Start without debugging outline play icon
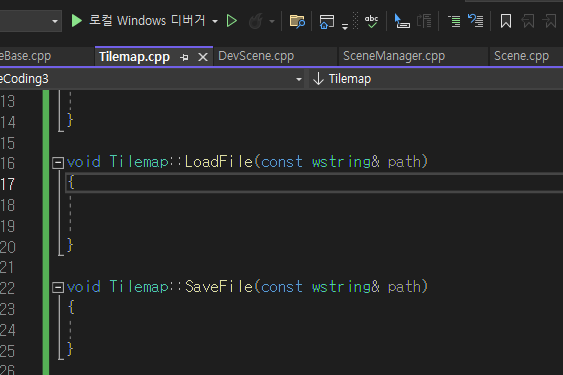Image resolution: width=563 pixels, height=375 pixels. click(232, 21)
